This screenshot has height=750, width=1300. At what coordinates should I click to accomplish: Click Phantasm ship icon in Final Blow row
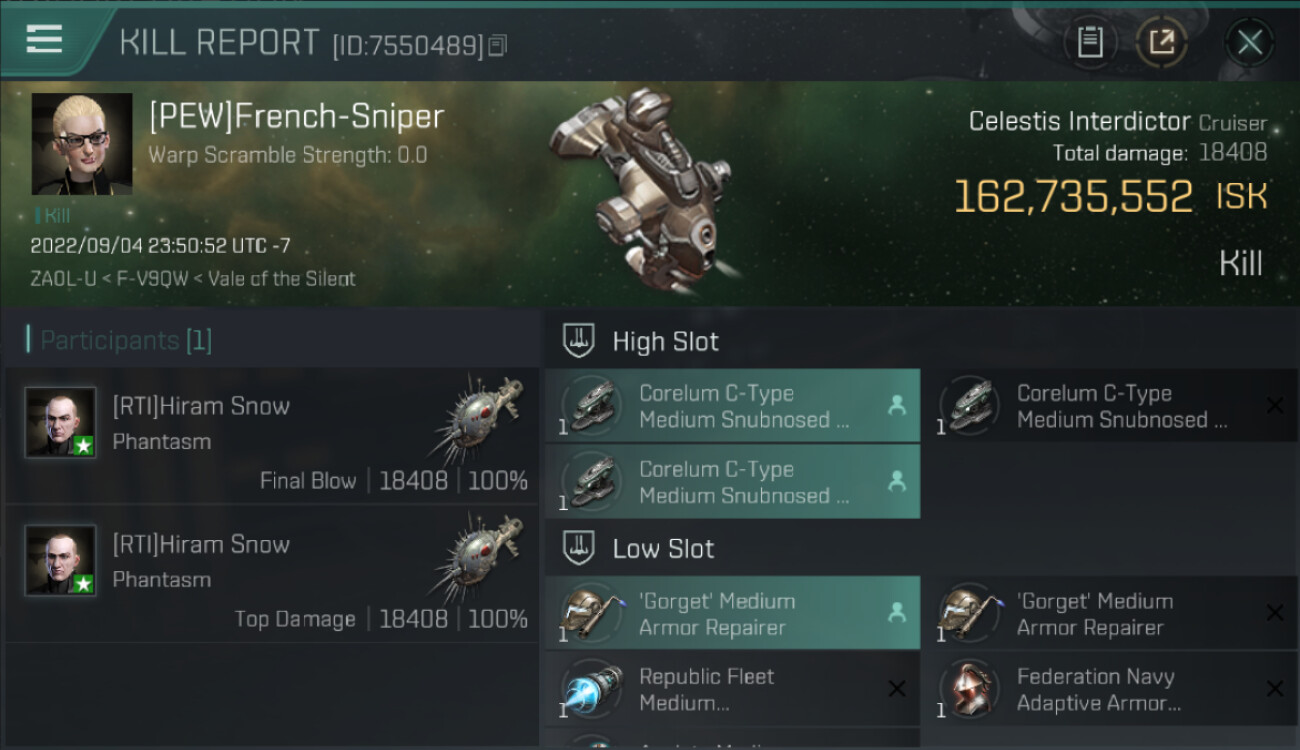point(478,420)
